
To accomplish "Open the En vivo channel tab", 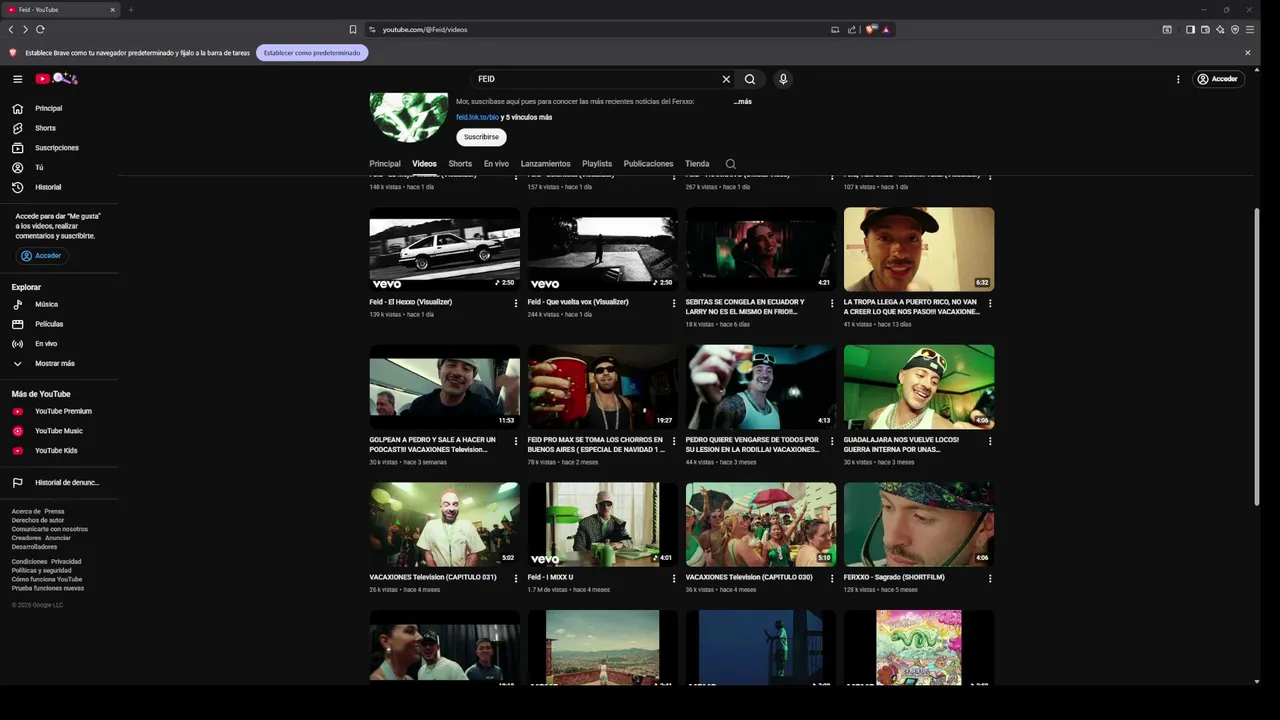I will (x=496, y=164).
